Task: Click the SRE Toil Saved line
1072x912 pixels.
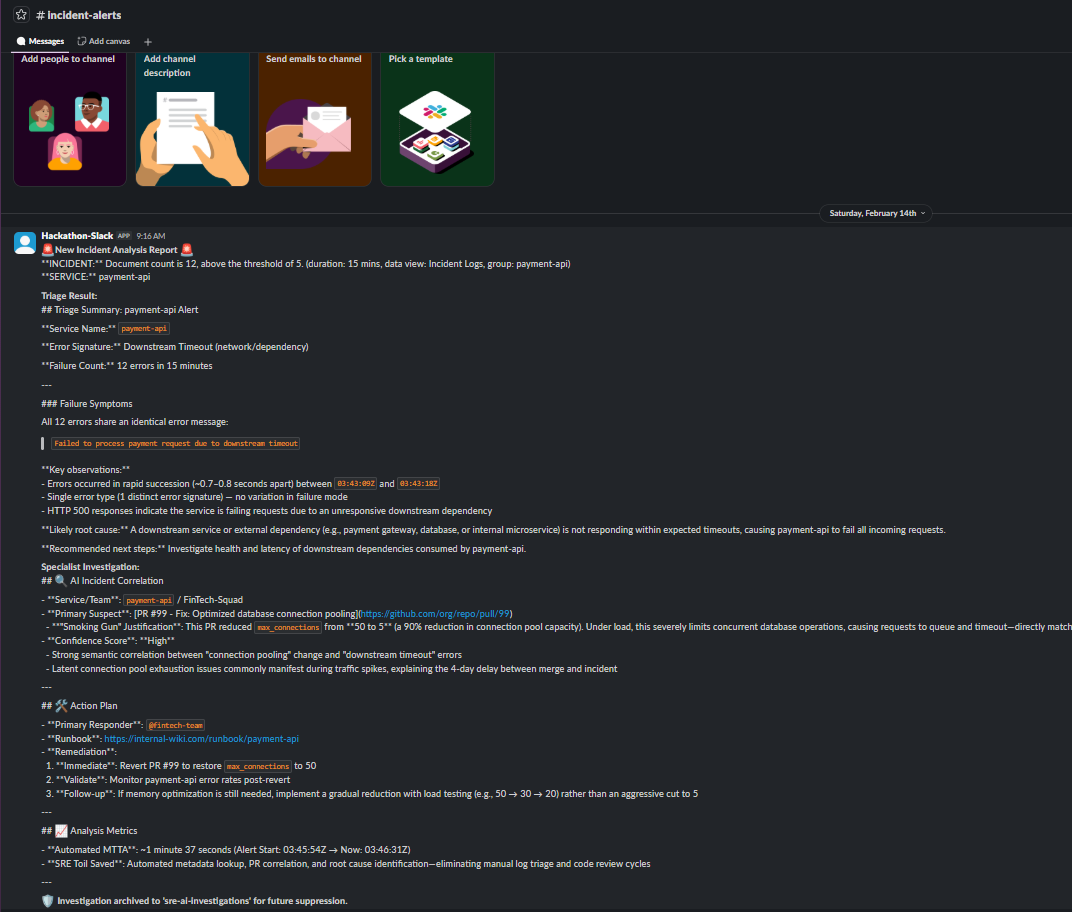Action: tap(346, 864)
